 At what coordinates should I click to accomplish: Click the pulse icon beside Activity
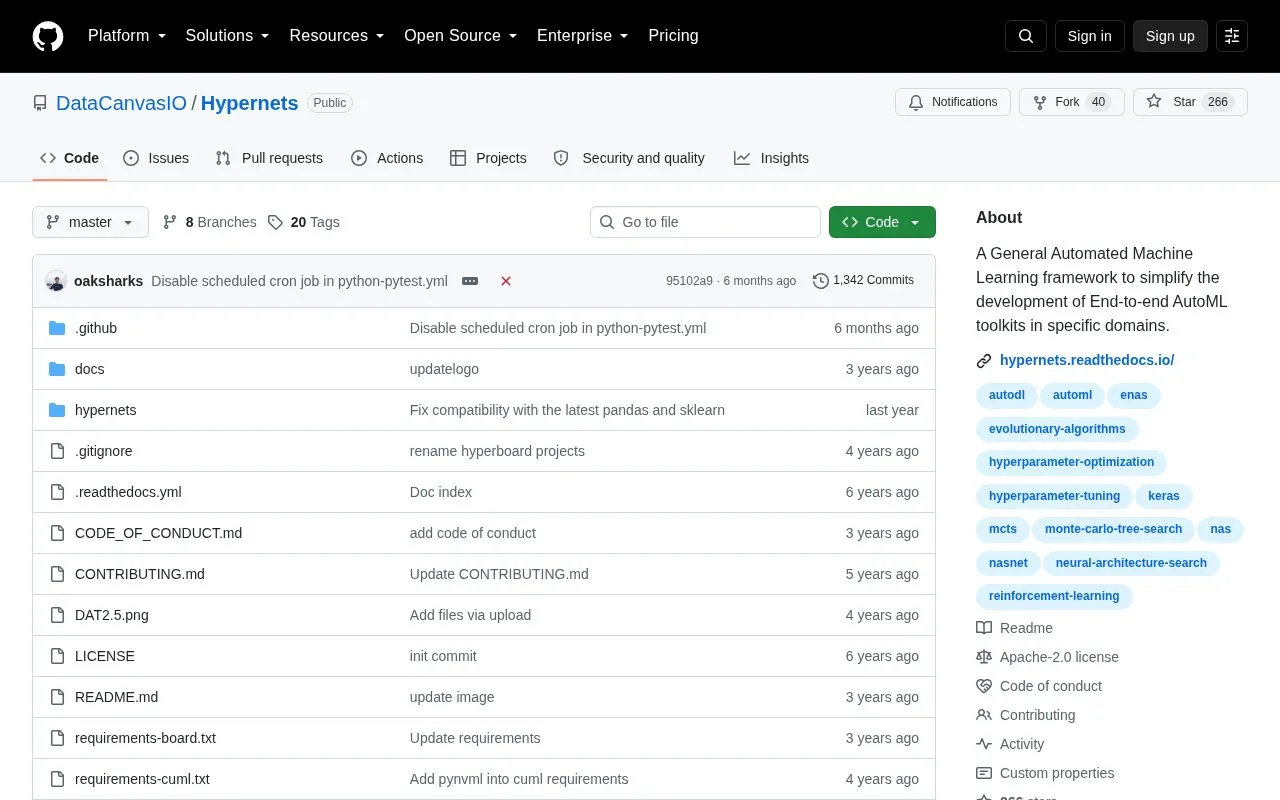tap(984, 744)
